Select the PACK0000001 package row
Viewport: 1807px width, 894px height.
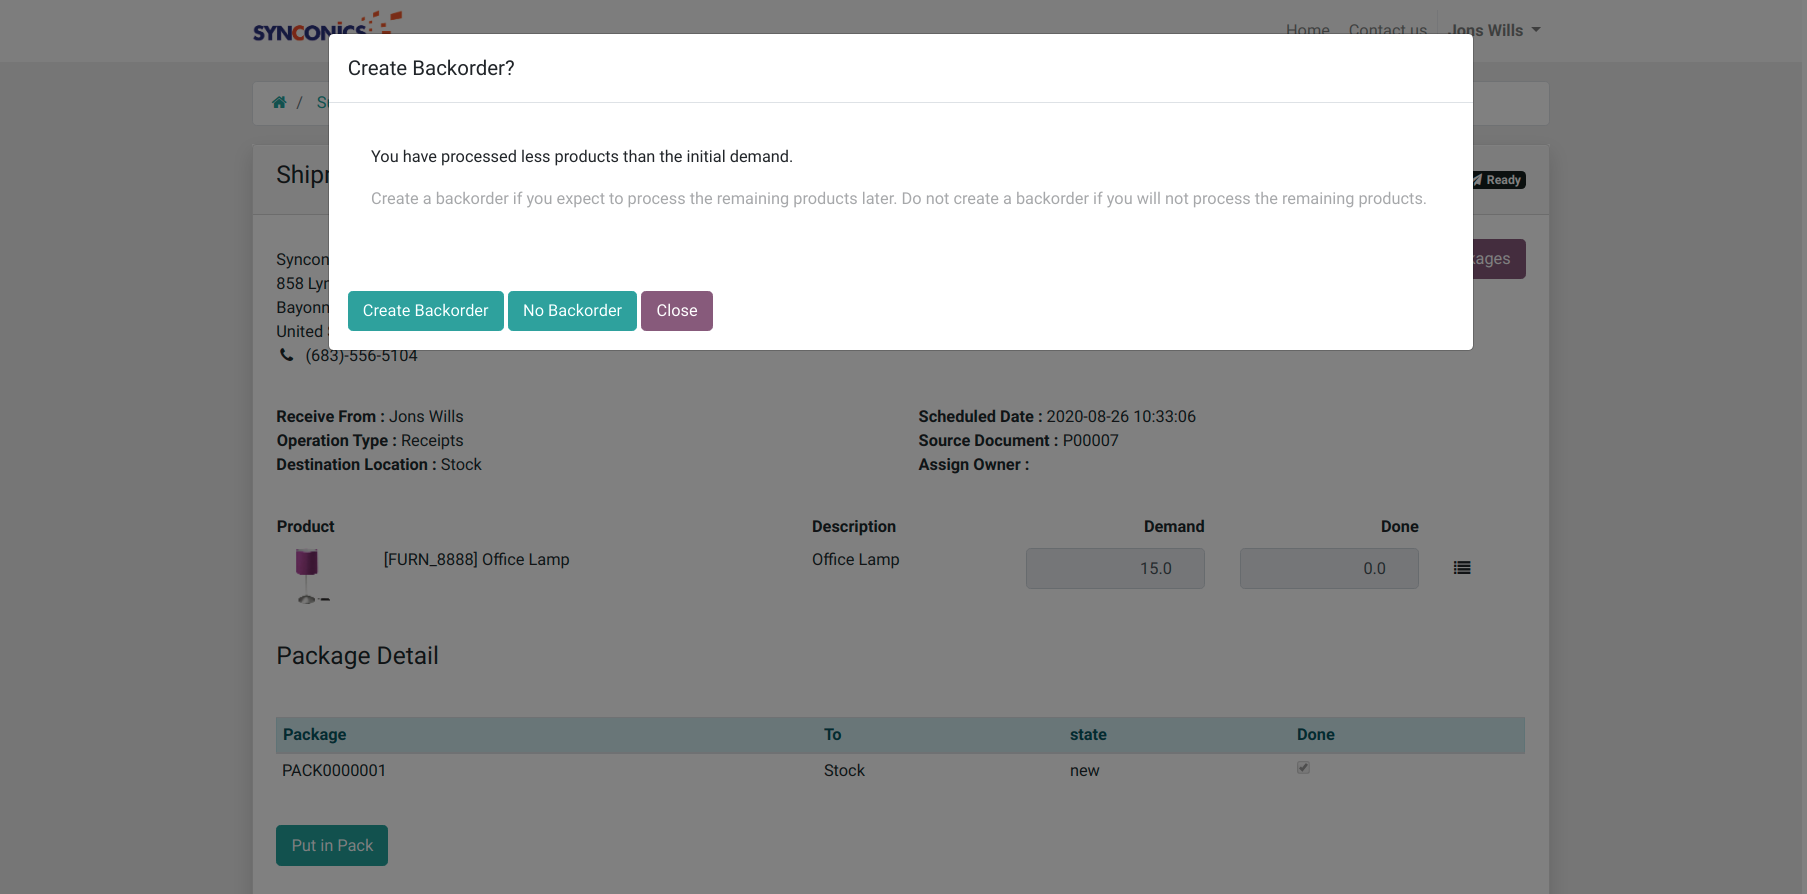tap(334, 770)
